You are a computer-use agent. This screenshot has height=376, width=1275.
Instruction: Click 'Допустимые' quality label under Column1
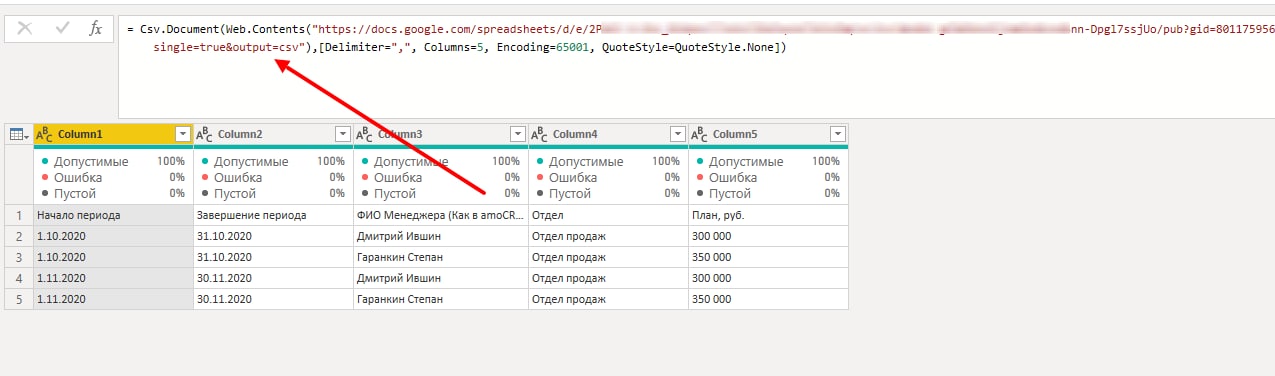[x=91, y=161]
